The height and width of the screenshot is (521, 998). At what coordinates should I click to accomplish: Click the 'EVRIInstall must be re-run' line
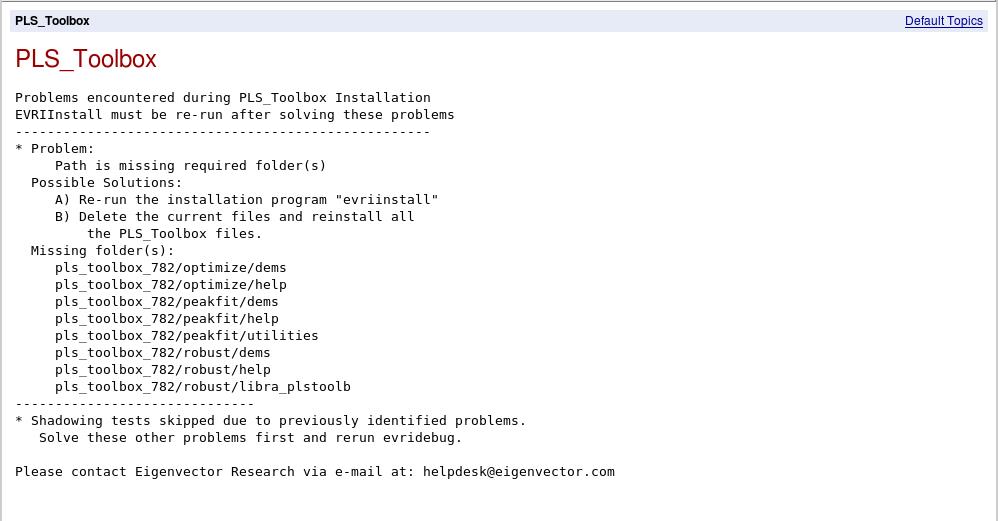235,115
